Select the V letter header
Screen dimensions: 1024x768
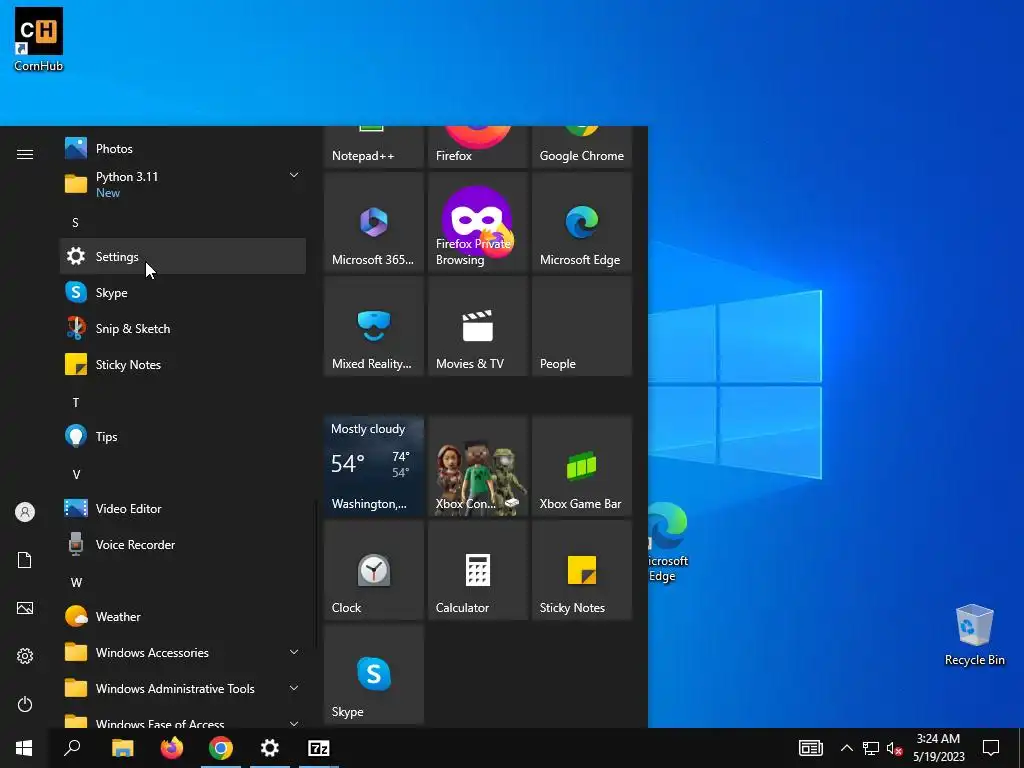click(x=76, y=474)
